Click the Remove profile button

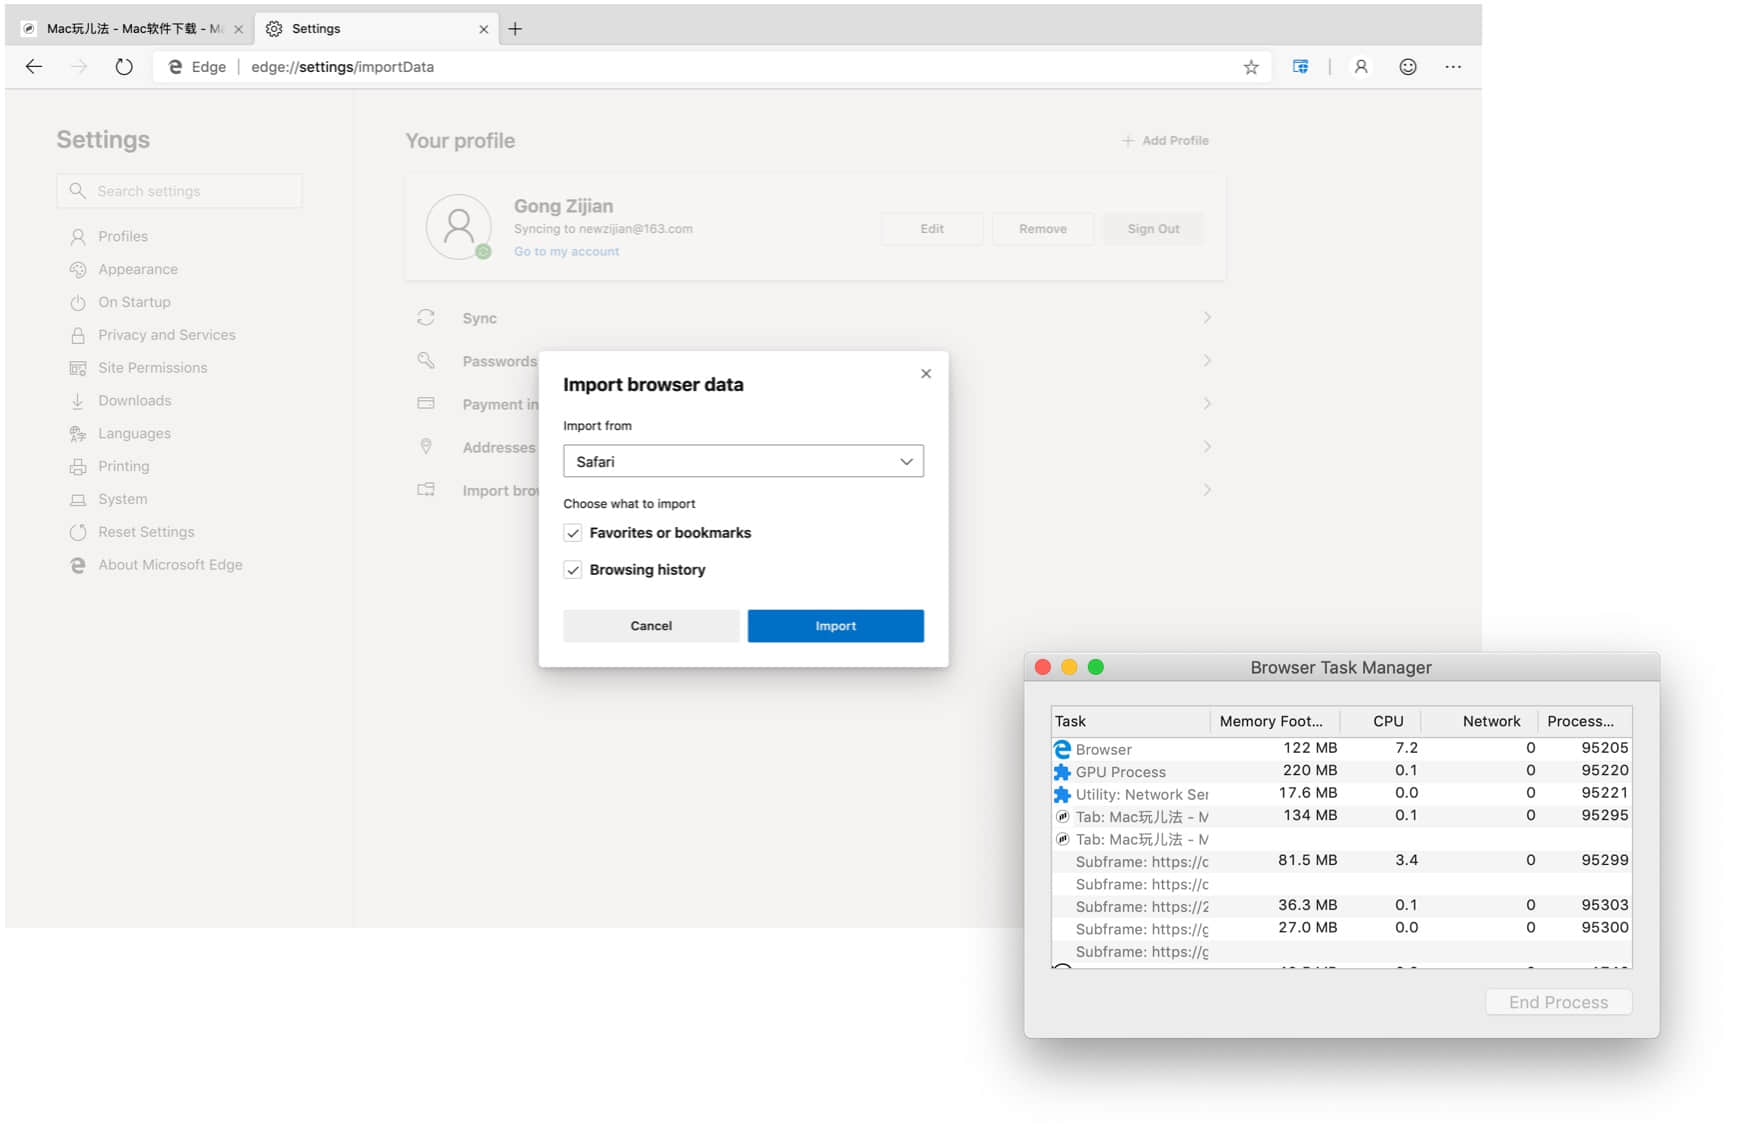(1043, 229)
